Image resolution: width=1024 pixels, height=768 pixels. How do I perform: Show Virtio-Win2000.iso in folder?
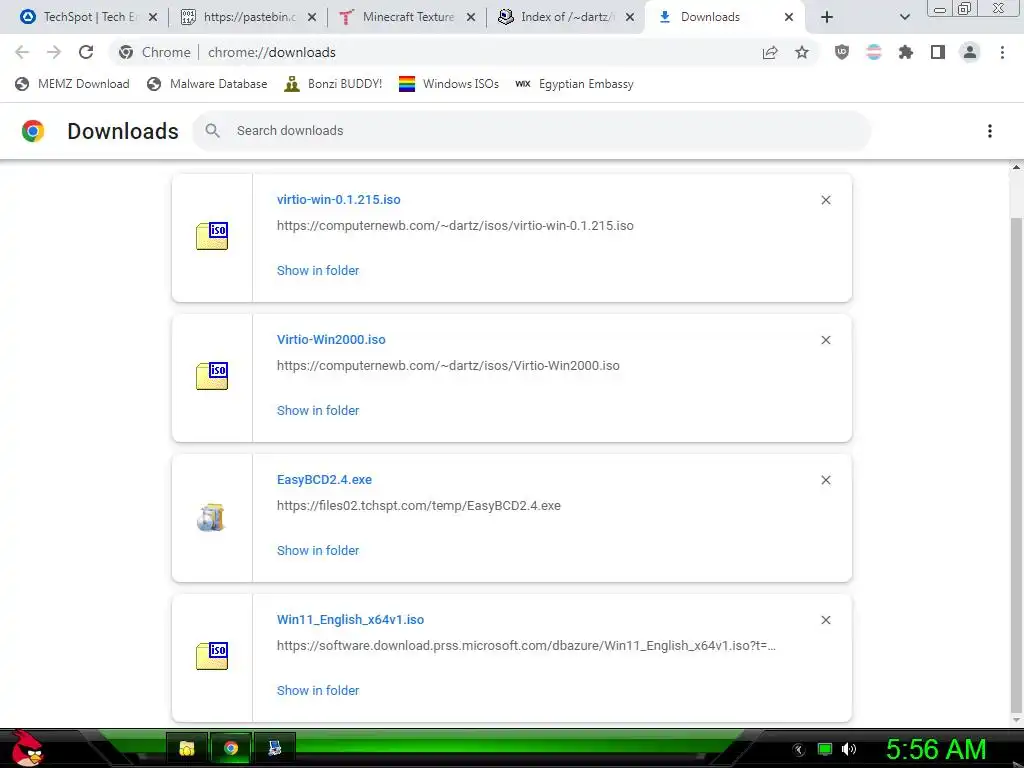[x=318, y=410]
